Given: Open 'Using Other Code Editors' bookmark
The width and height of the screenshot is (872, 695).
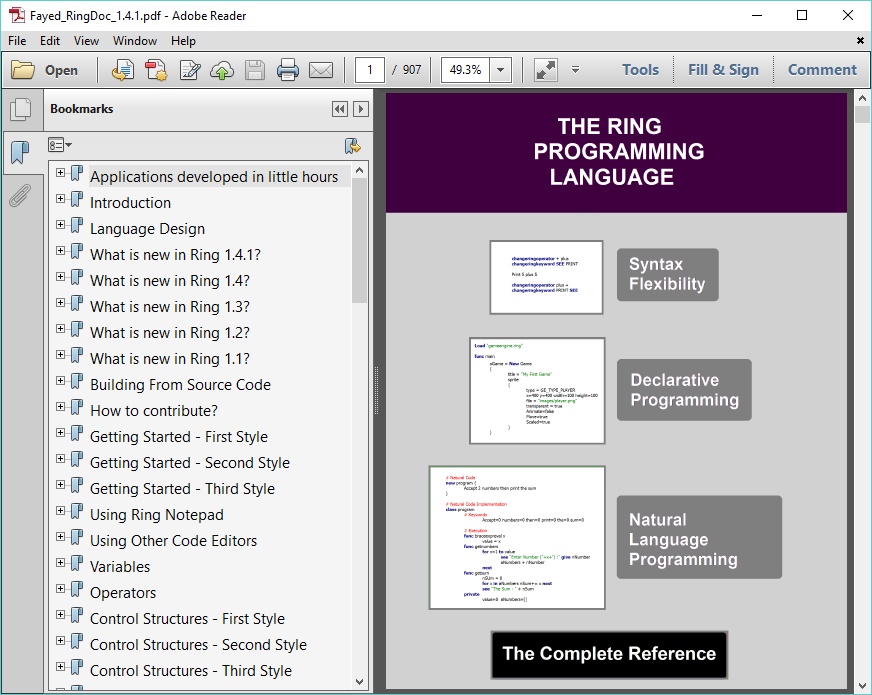Looking at the screenshot, I should (x=174, y=541).
